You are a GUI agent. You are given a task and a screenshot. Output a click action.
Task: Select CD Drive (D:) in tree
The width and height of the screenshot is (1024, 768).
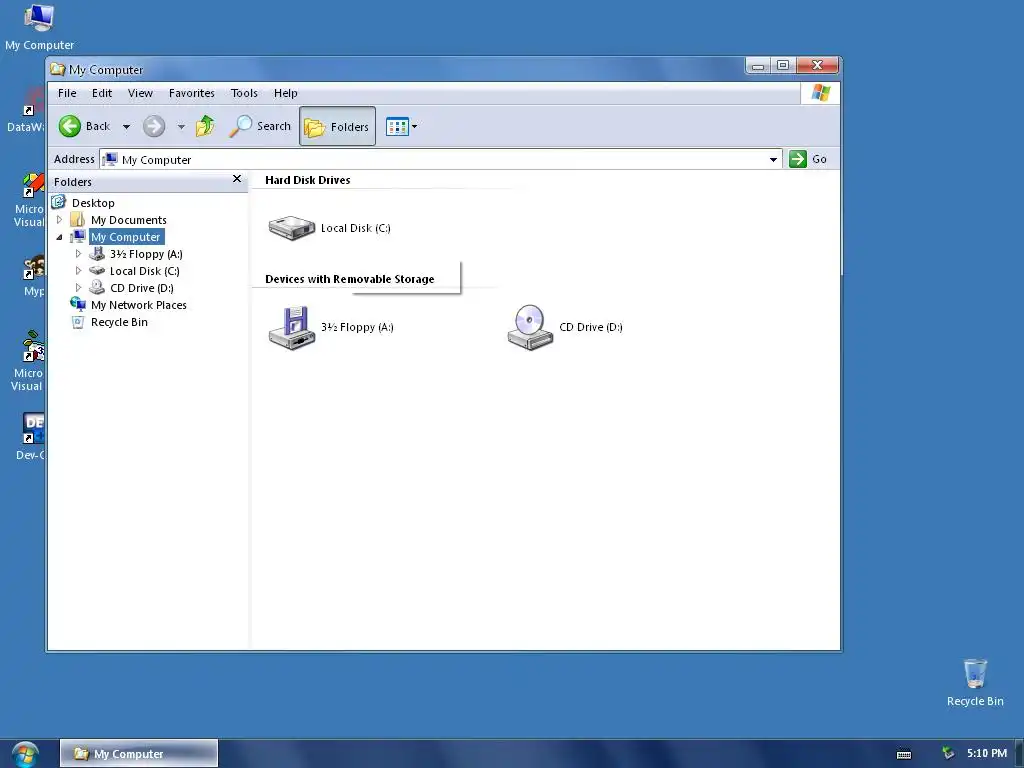point(142,288)
